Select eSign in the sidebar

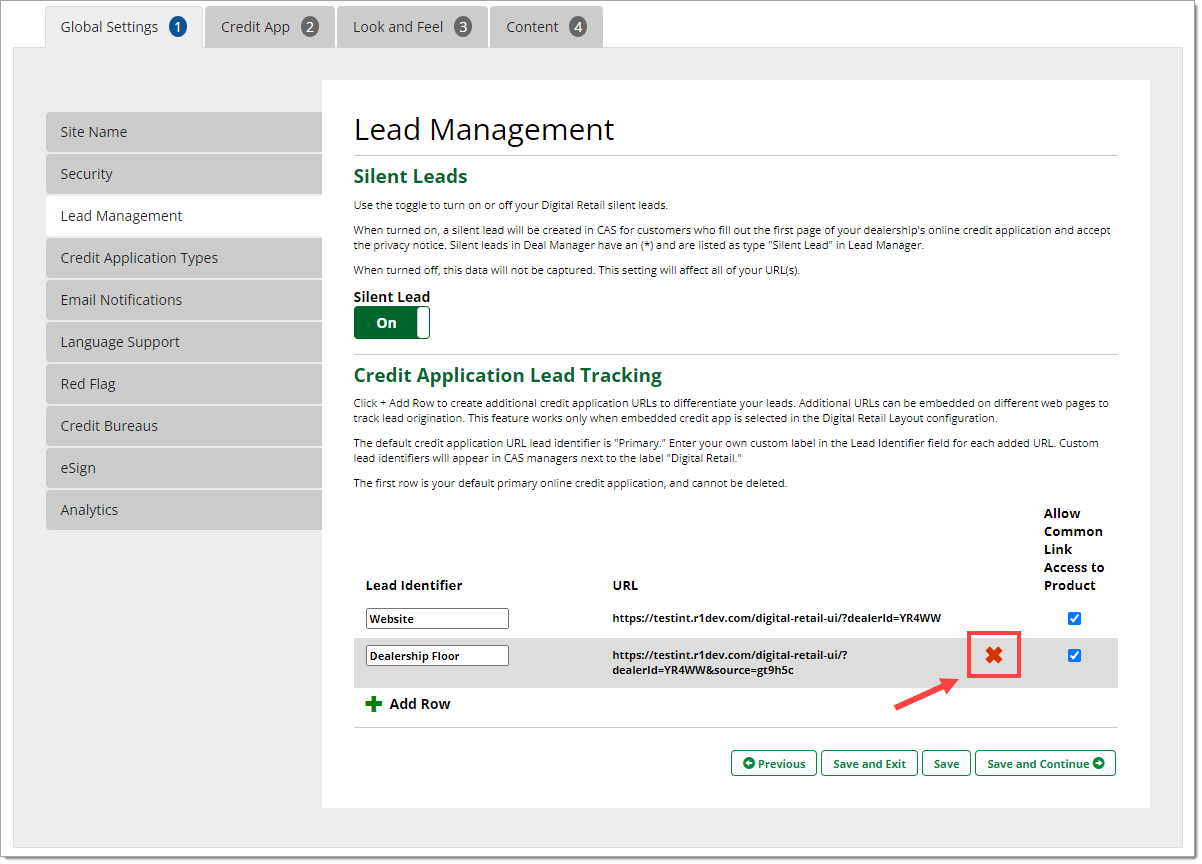point(184,468)
